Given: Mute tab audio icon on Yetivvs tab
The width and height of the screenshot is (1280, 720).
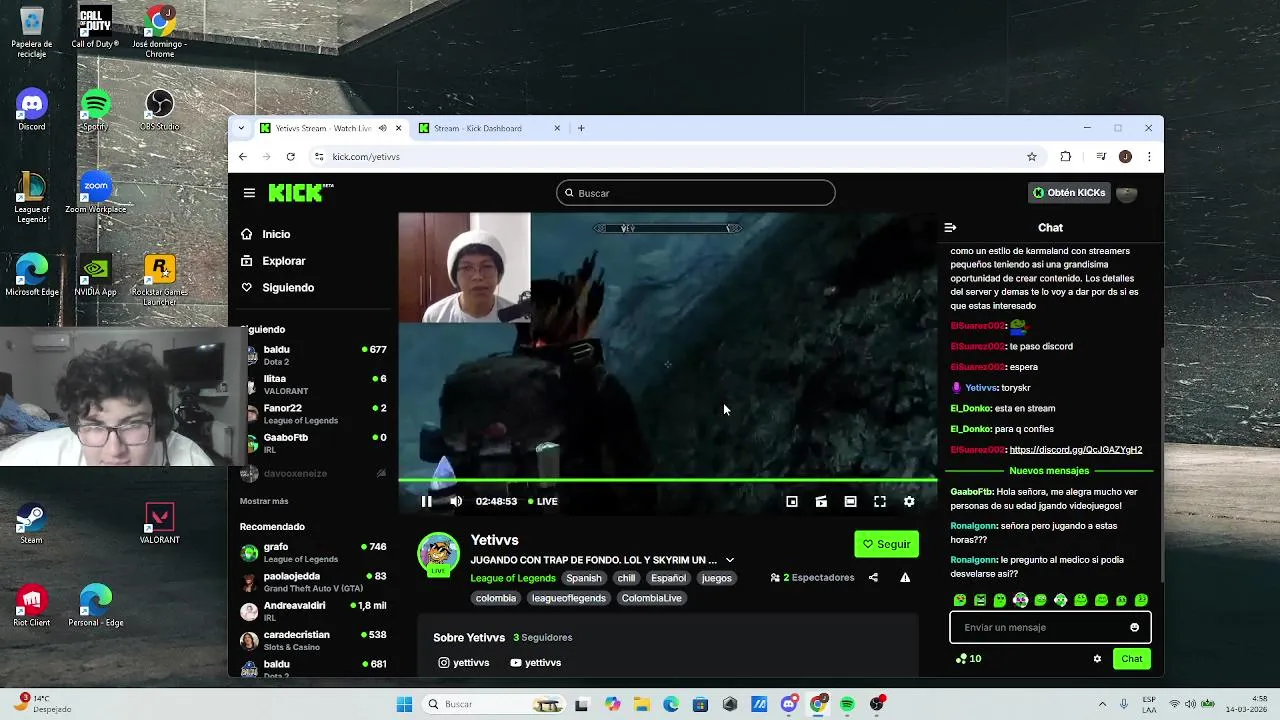Looking at the screenshot, I should click(x=382, y=128).
